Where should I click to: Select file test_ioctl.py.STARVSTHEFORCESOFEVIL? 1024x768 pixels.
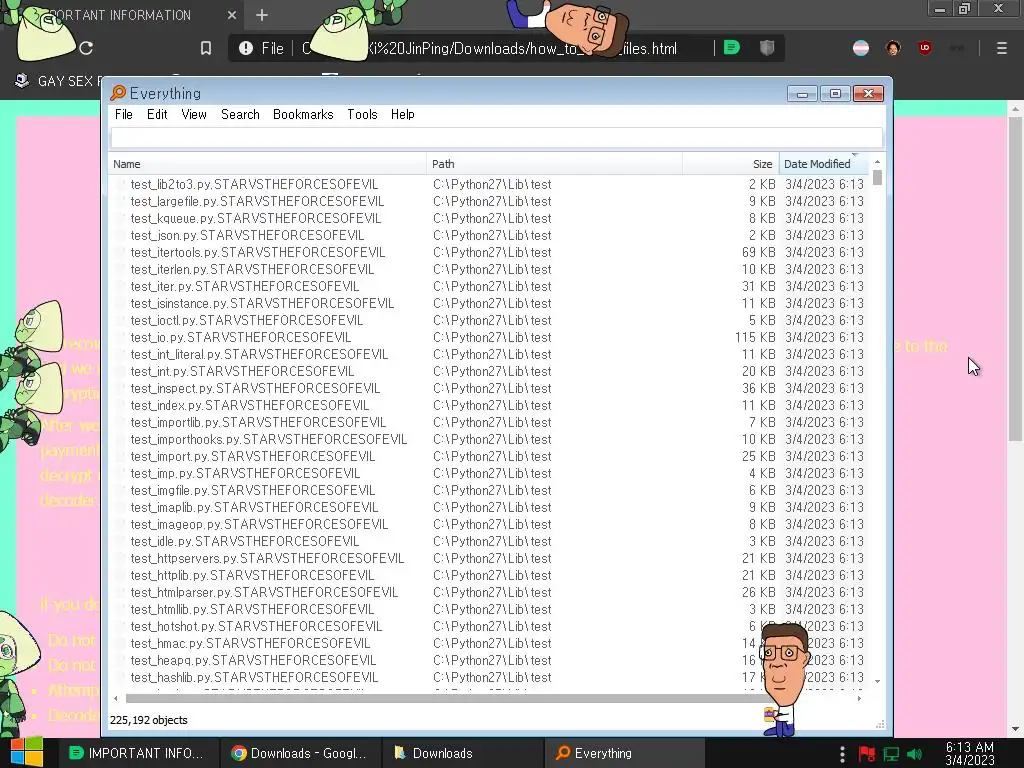point(247,320)
